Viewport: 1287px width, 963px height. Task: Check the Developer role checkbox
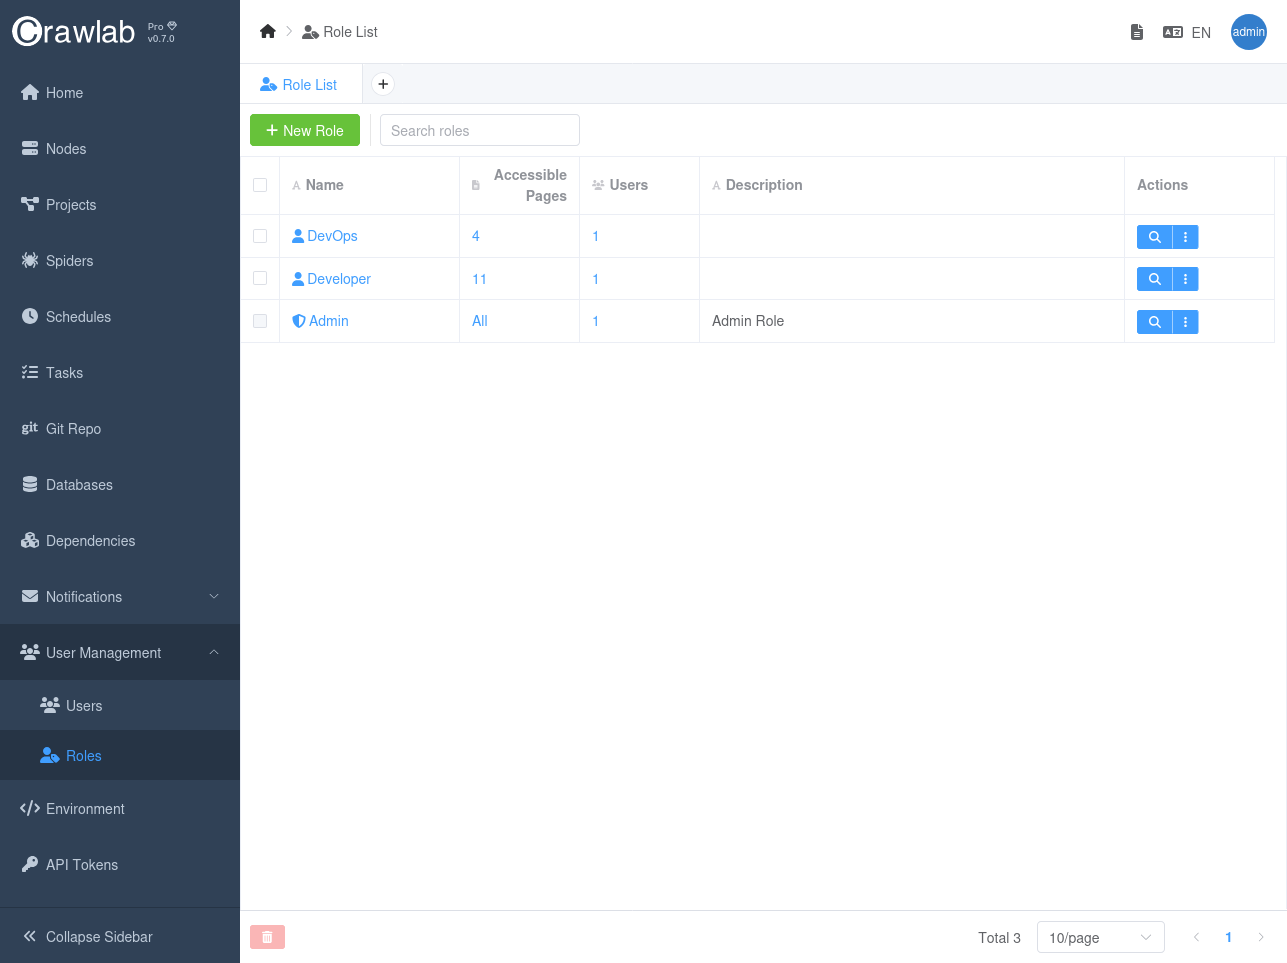pos(260,279)
